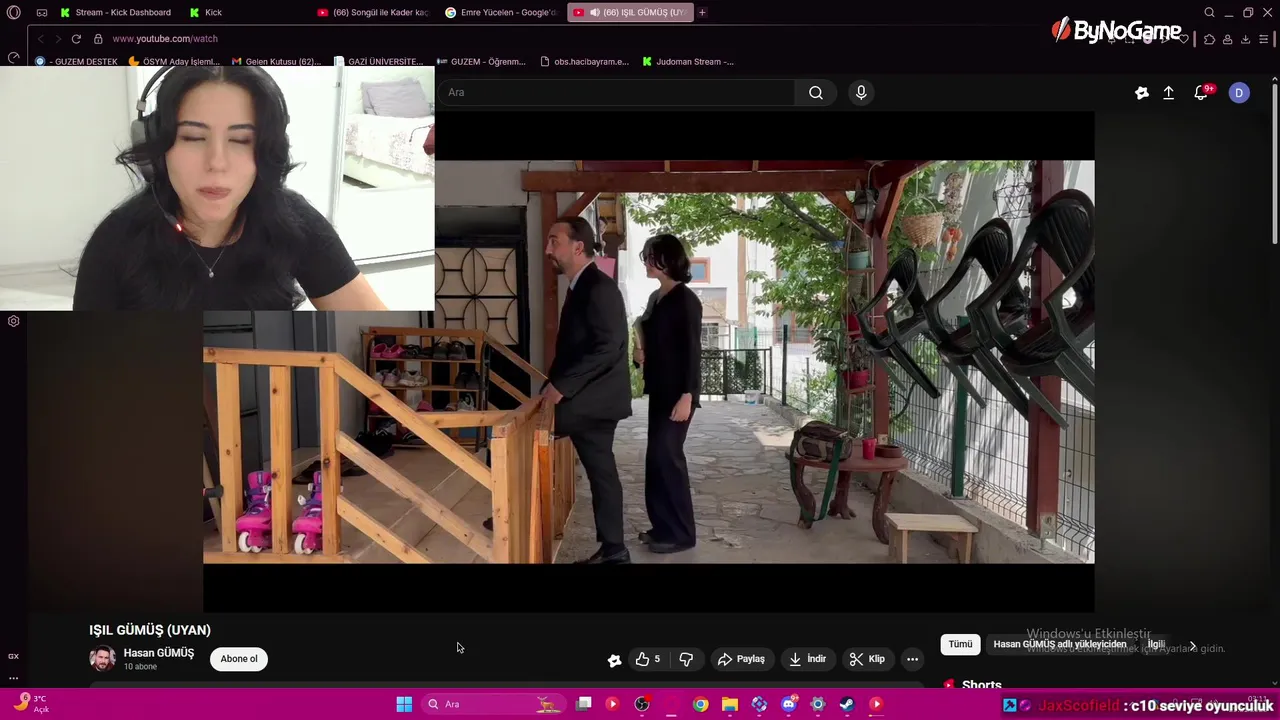Click the site lock icon in address bar

pos(98,38)
